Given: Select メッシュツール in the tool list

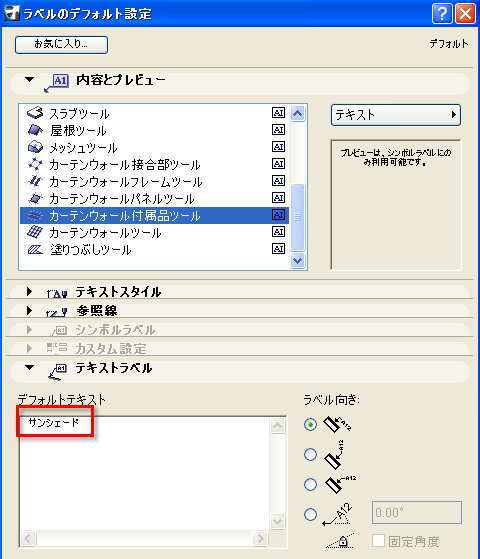Looking at the screenshot, I should click(x=154, y=147).
